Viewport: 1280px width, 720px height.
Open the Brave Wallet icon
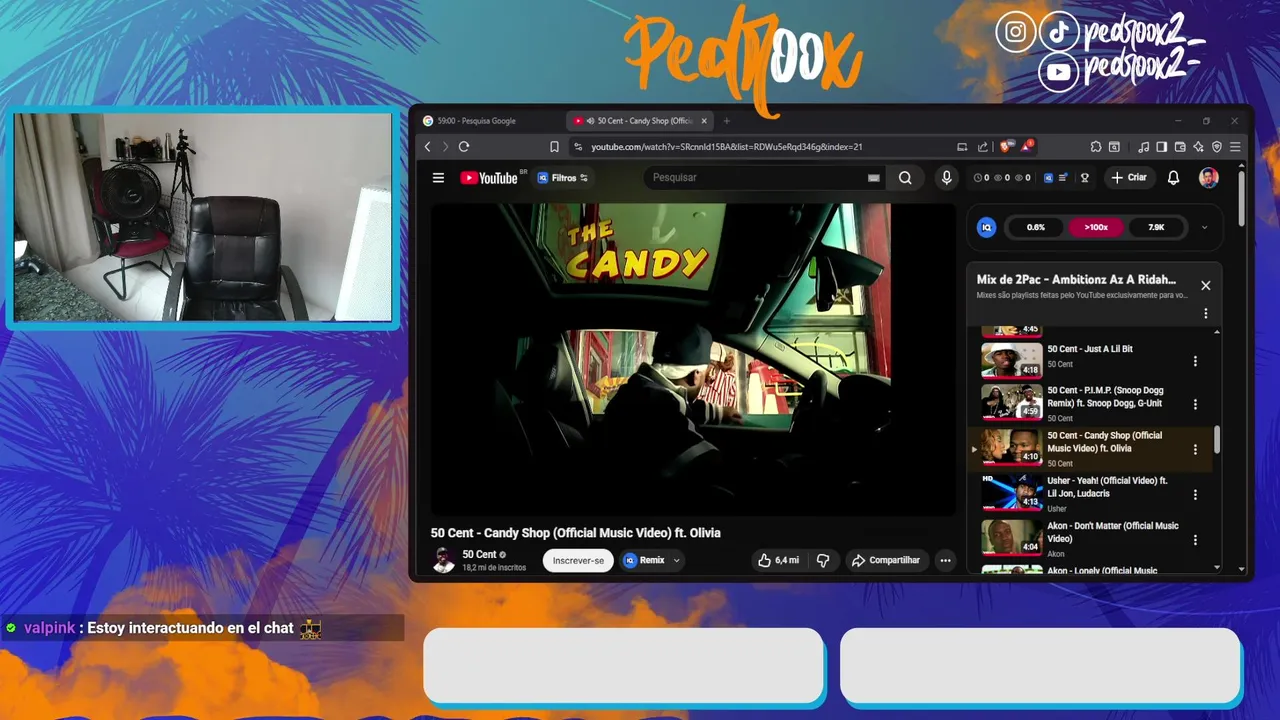point(1180,147)
